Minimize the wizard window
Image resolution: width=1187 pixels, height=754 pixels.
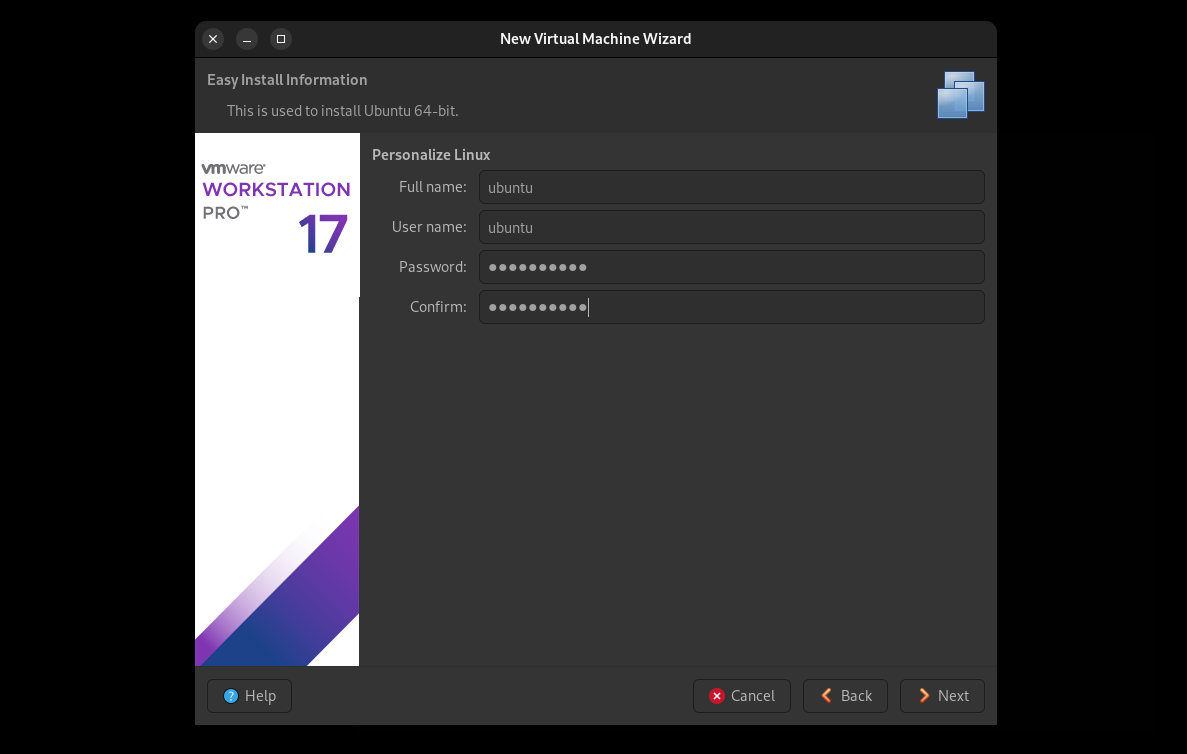247,39
